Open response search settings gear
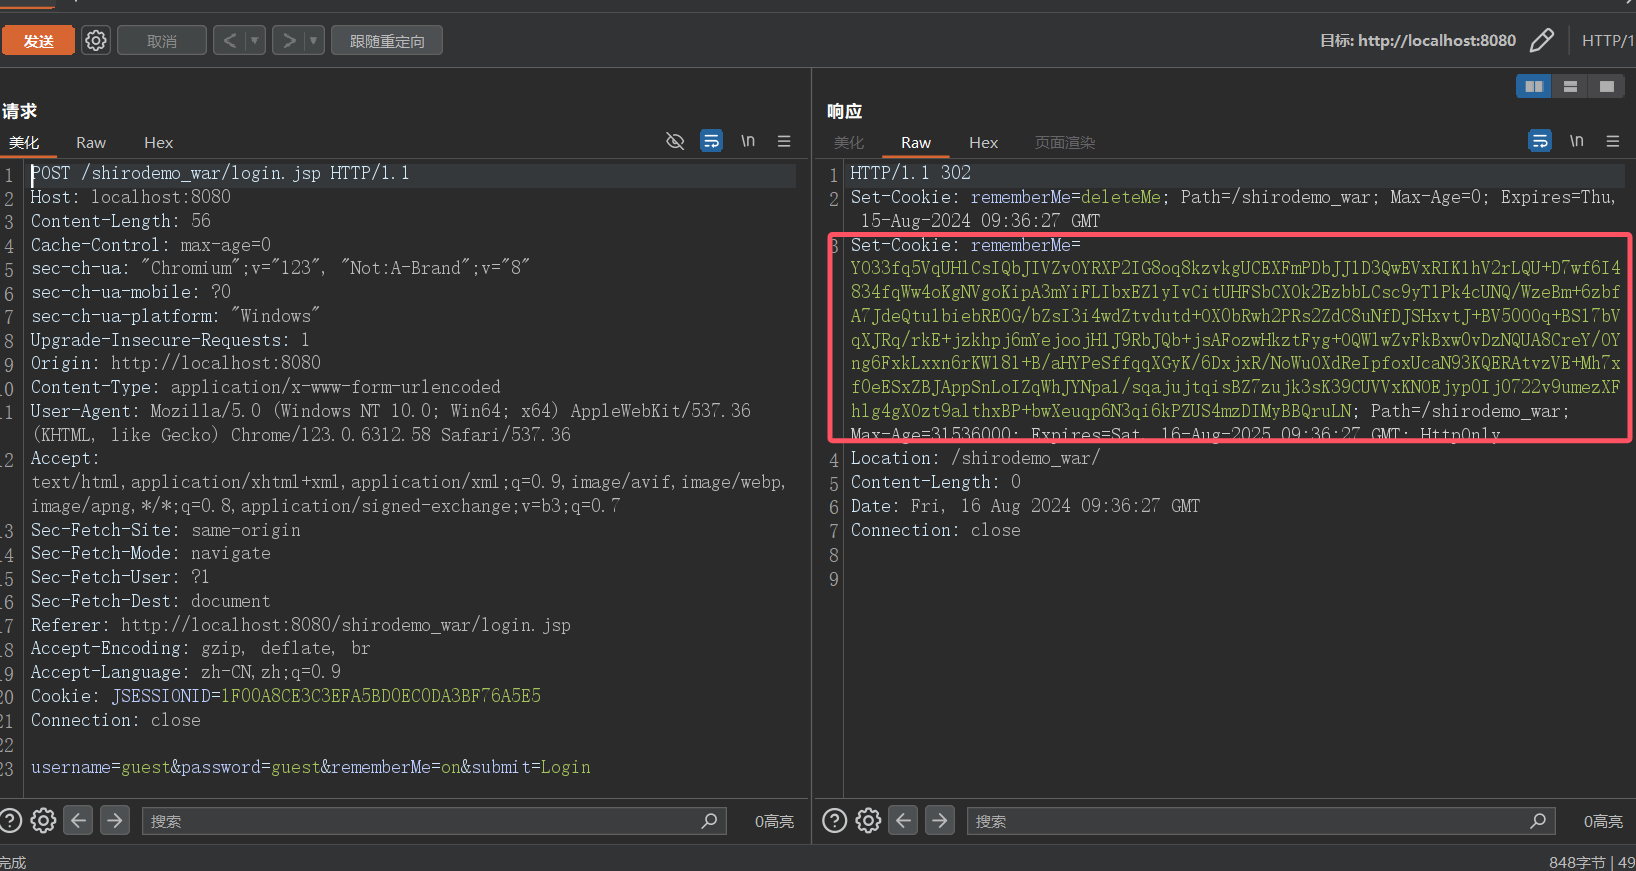This screenshot has width=1636, height=871. (868, 821)
